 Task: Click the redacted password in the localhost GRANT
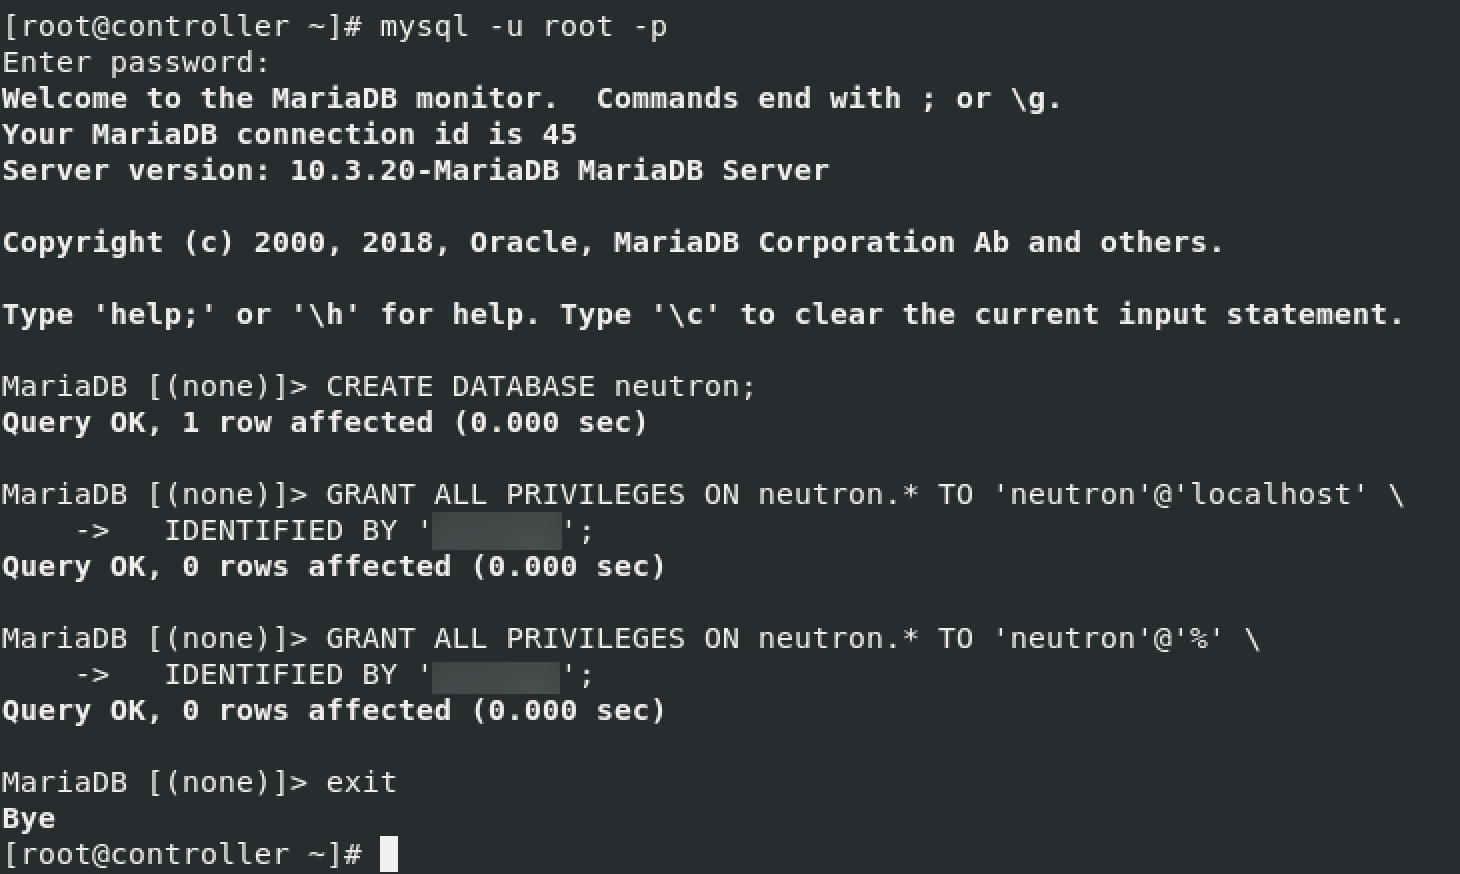tap(497, 531)
